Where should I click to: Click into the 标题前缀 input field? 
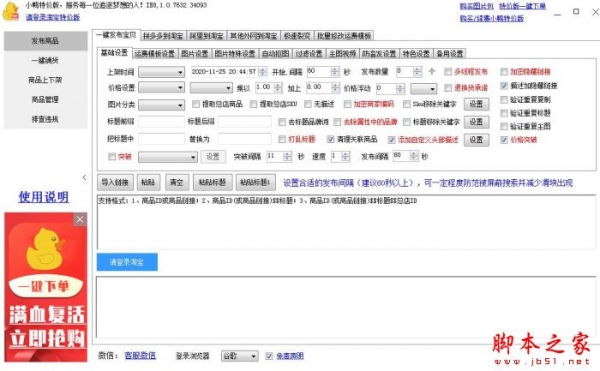point(161,122)
